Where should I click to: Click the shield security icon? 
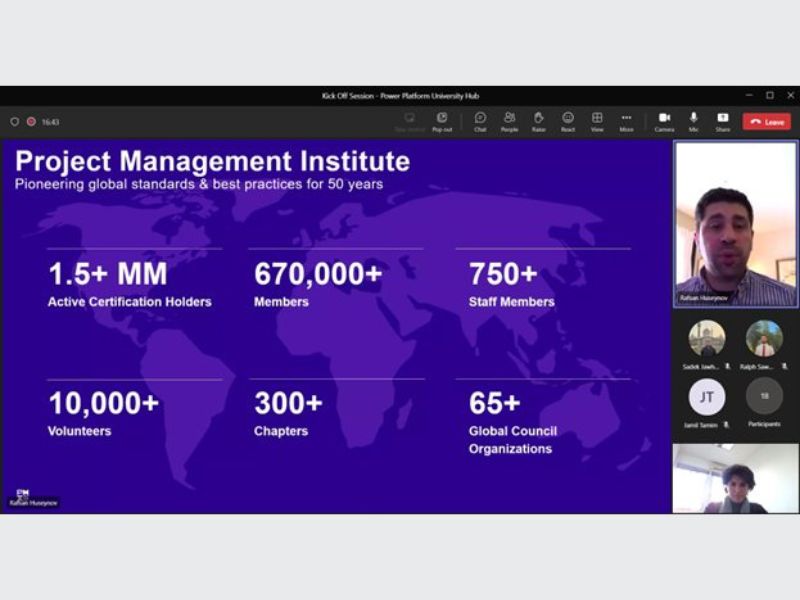click(15, 122)
